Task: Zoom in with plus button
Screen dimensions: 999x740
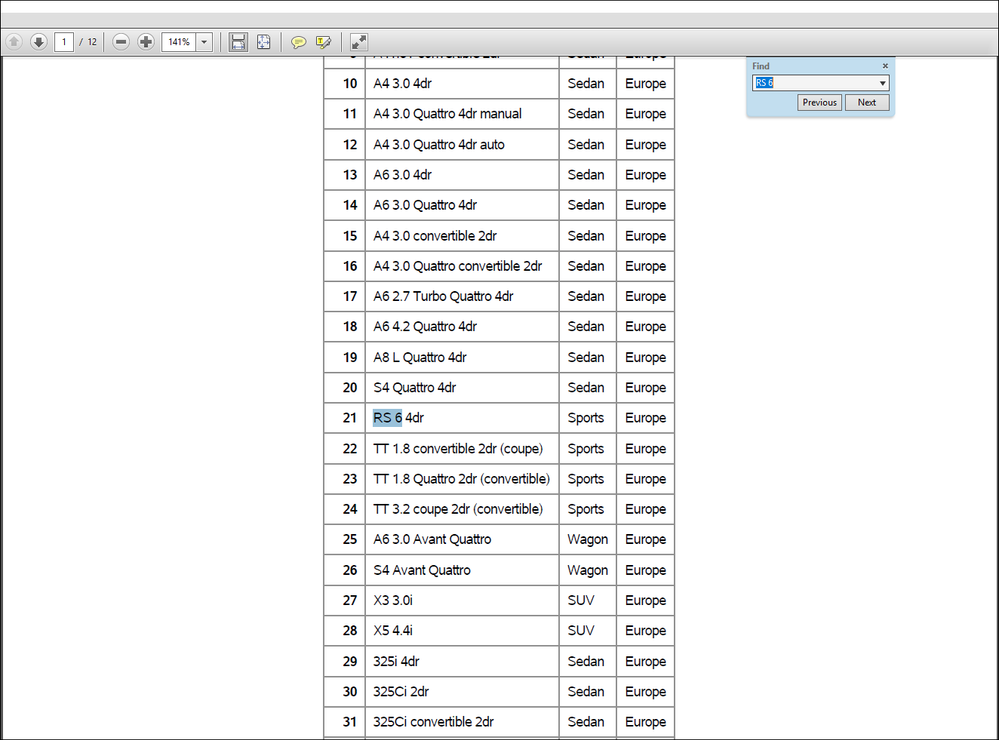Action: click(x=146, y=42)
